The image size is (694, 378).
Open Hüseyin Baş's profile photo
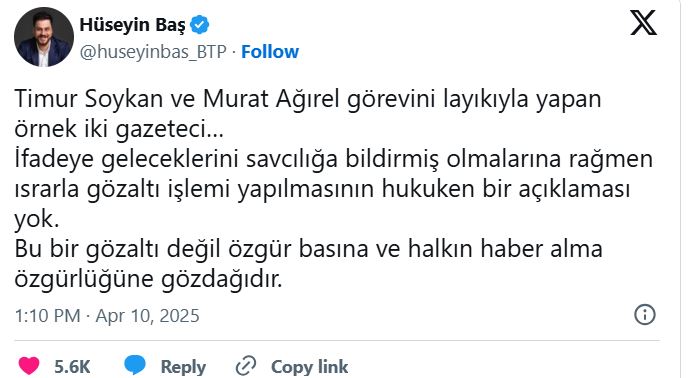[44, 37]
